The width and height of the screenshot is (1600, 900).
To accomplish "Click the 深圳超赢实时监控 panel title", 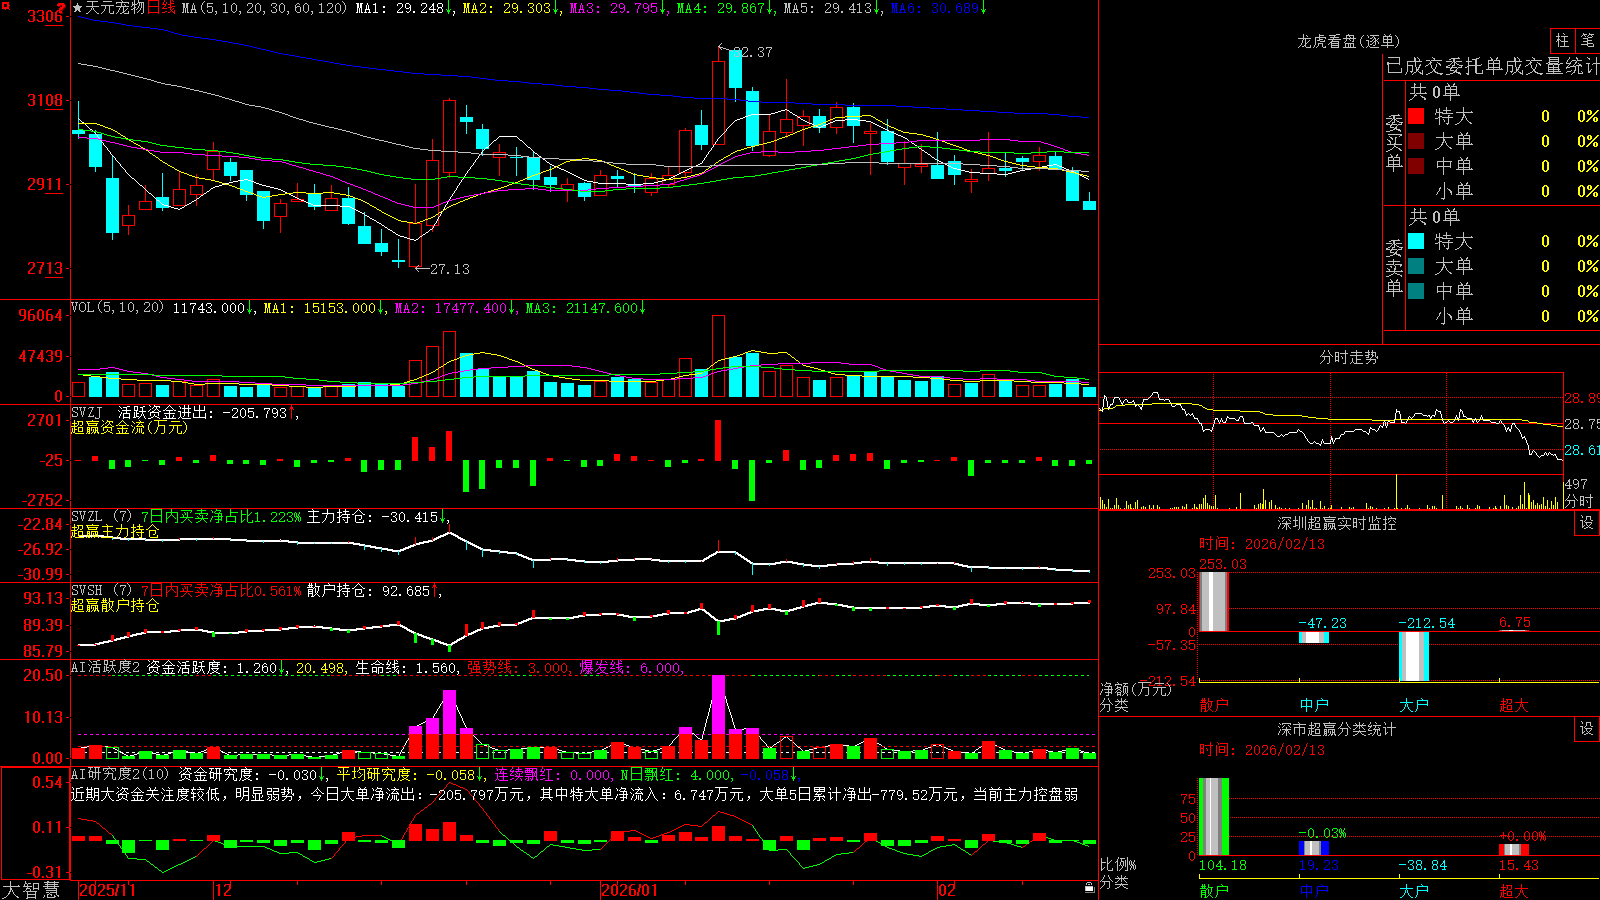I will [1337, 523].
